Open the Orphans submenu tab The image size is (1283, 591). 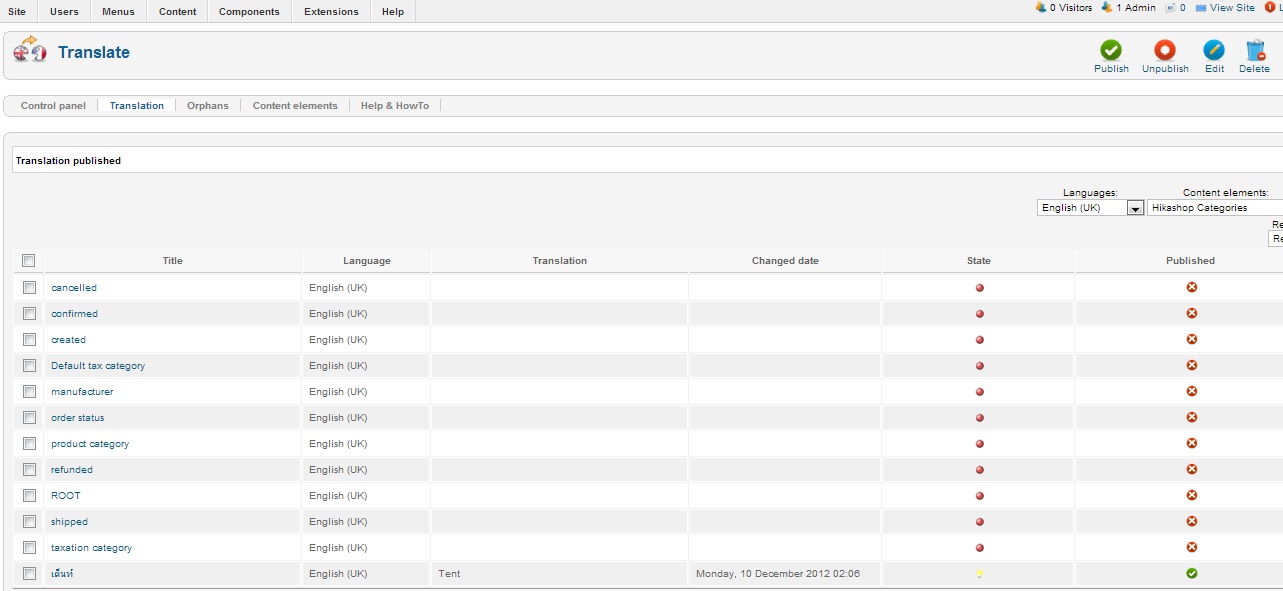(208, 105)
